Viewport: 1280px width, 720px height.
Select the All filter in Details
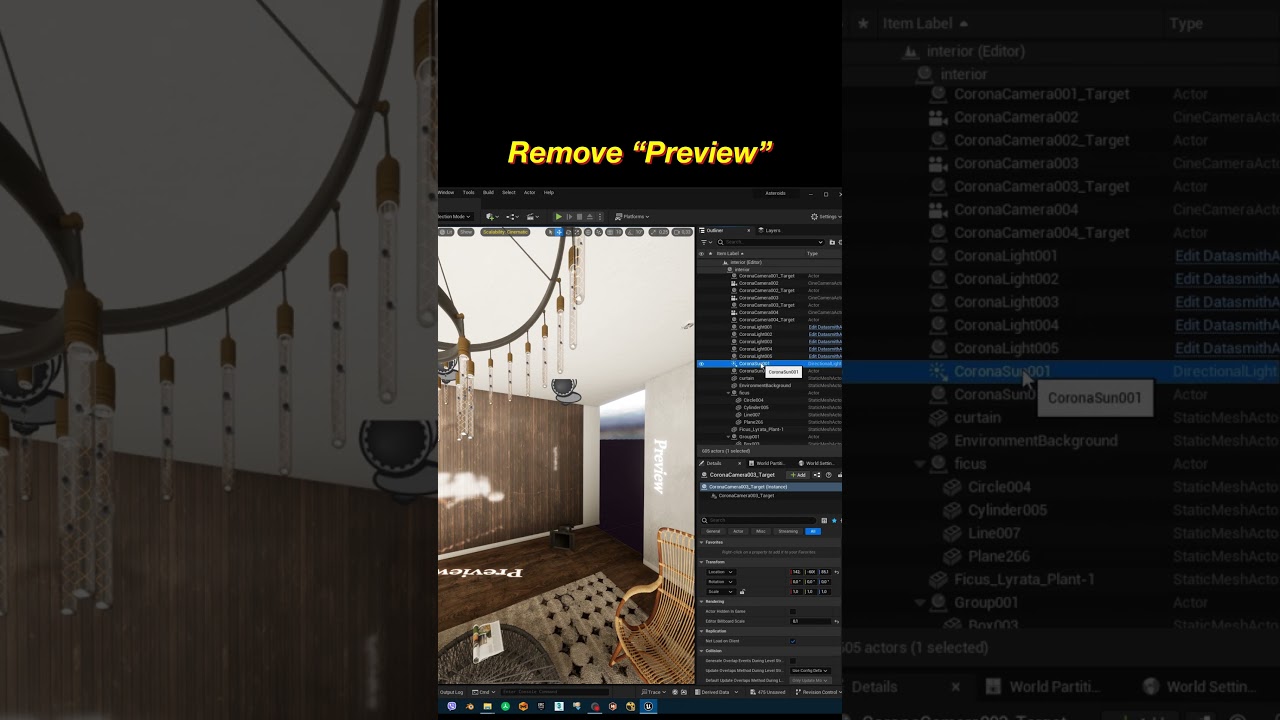(813, 531)
